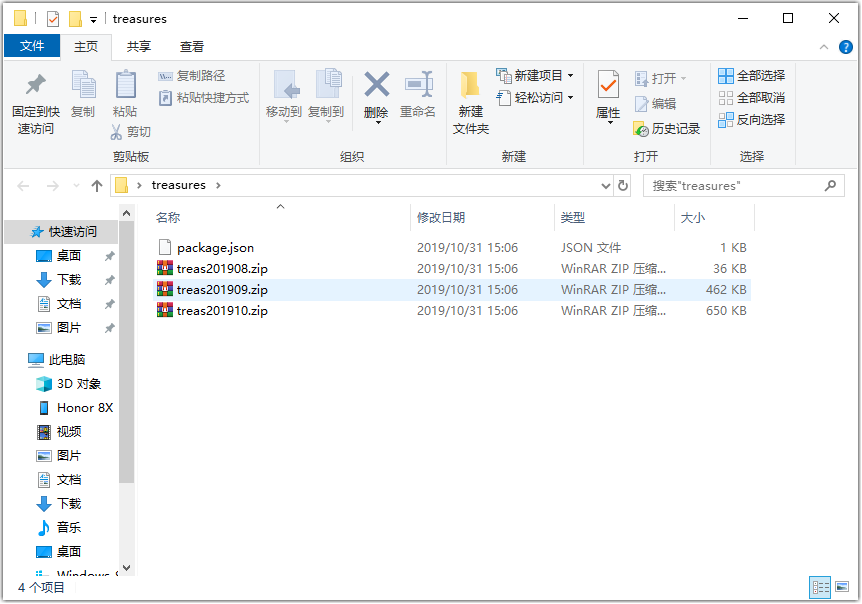This screenshot has width=862, height=604.
Task: Open the address bar history dropdown
Action: [606, 186]
